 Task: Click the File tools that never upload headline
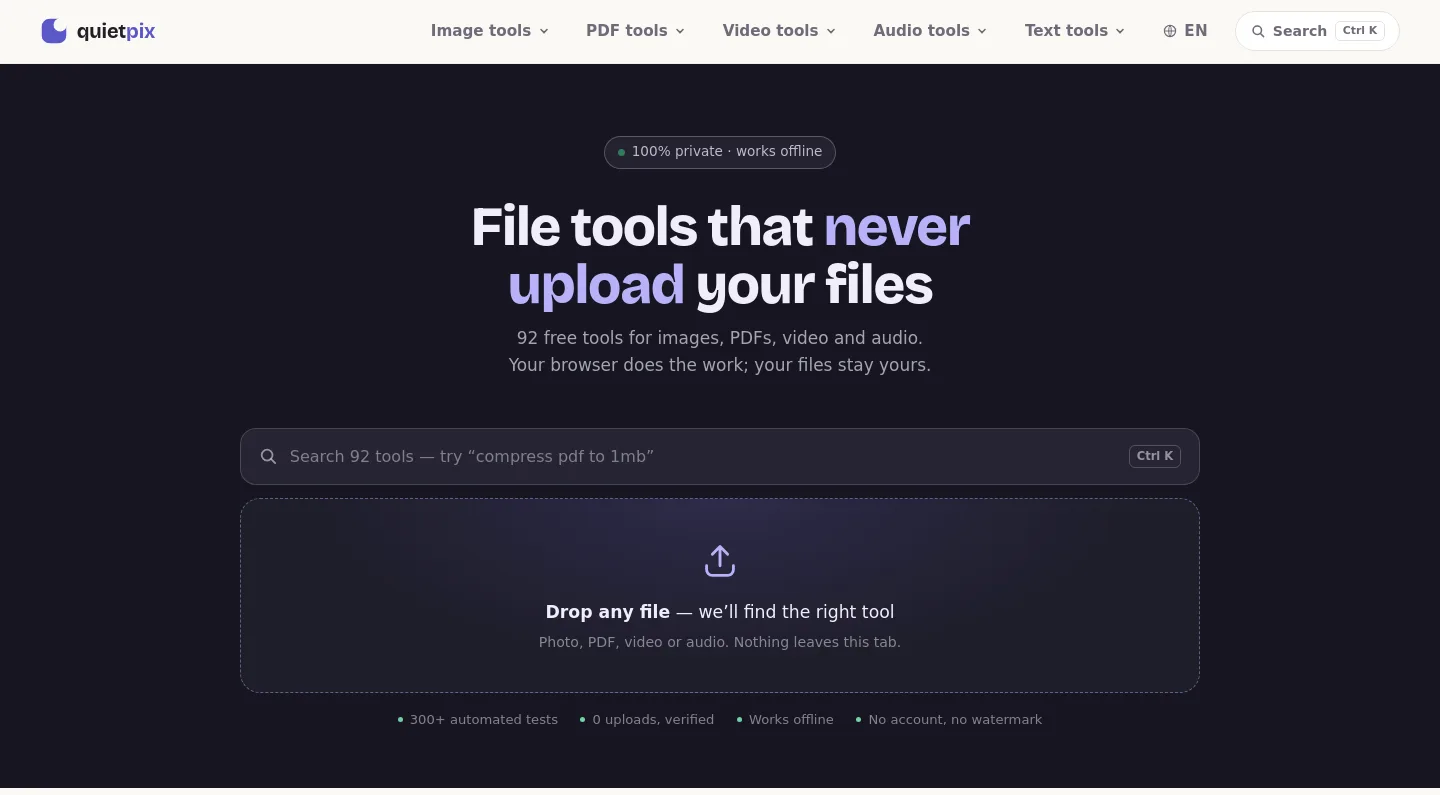[x=720, y=255]
